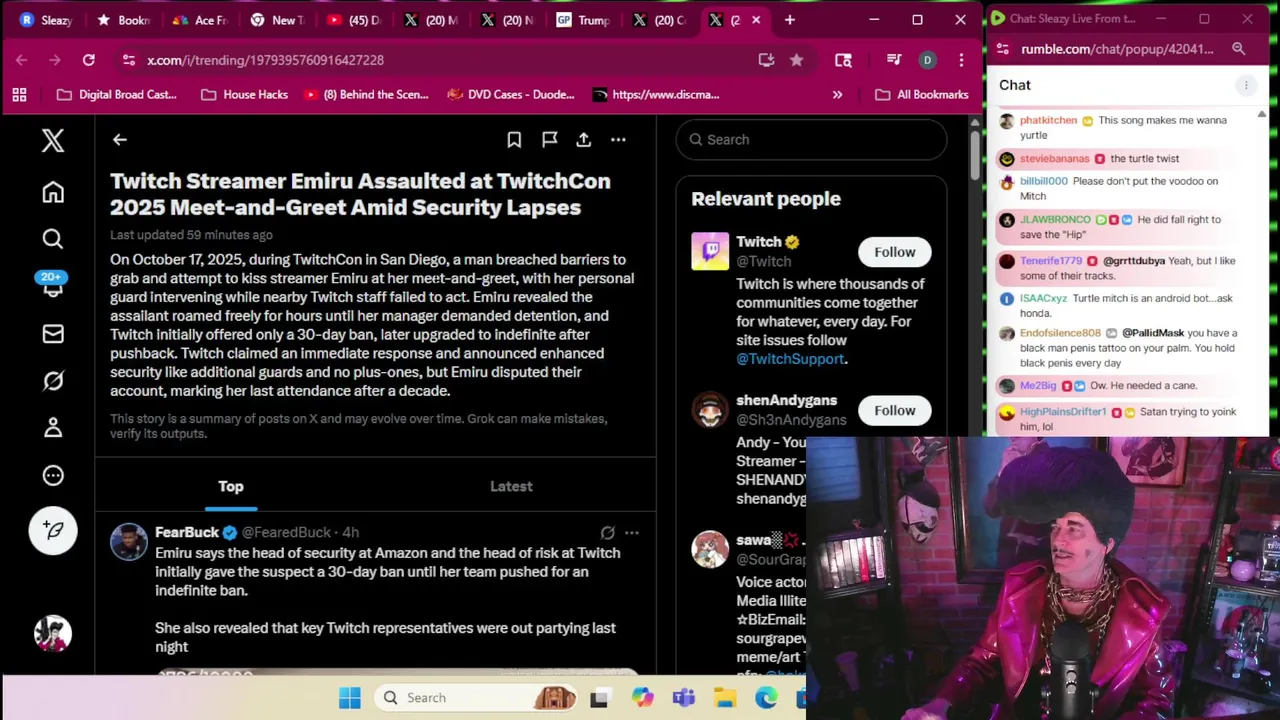The width and height of the screenshot is (1280, 720).
Task: Click the @PallidMask mention in chat
Action: 1152,333
